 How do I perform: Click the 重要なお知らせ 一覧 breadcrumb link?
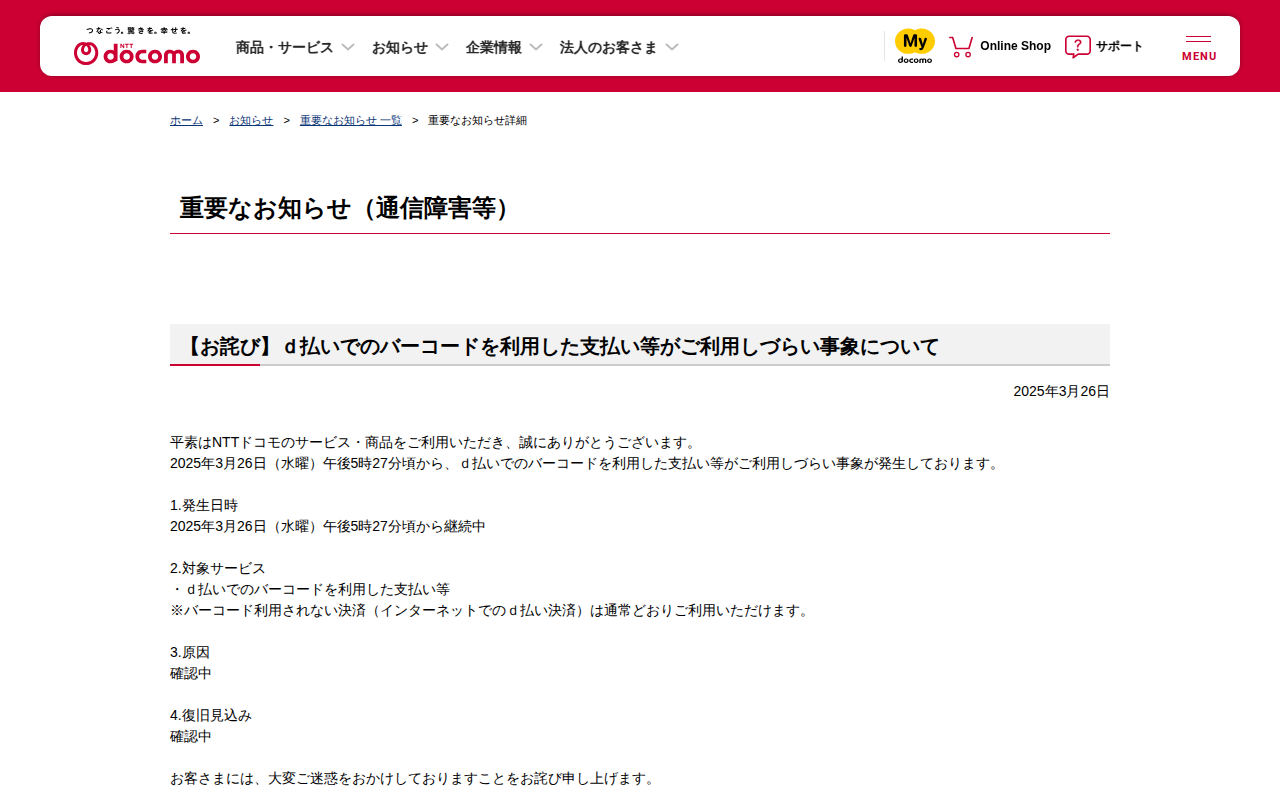click(351, 120)
